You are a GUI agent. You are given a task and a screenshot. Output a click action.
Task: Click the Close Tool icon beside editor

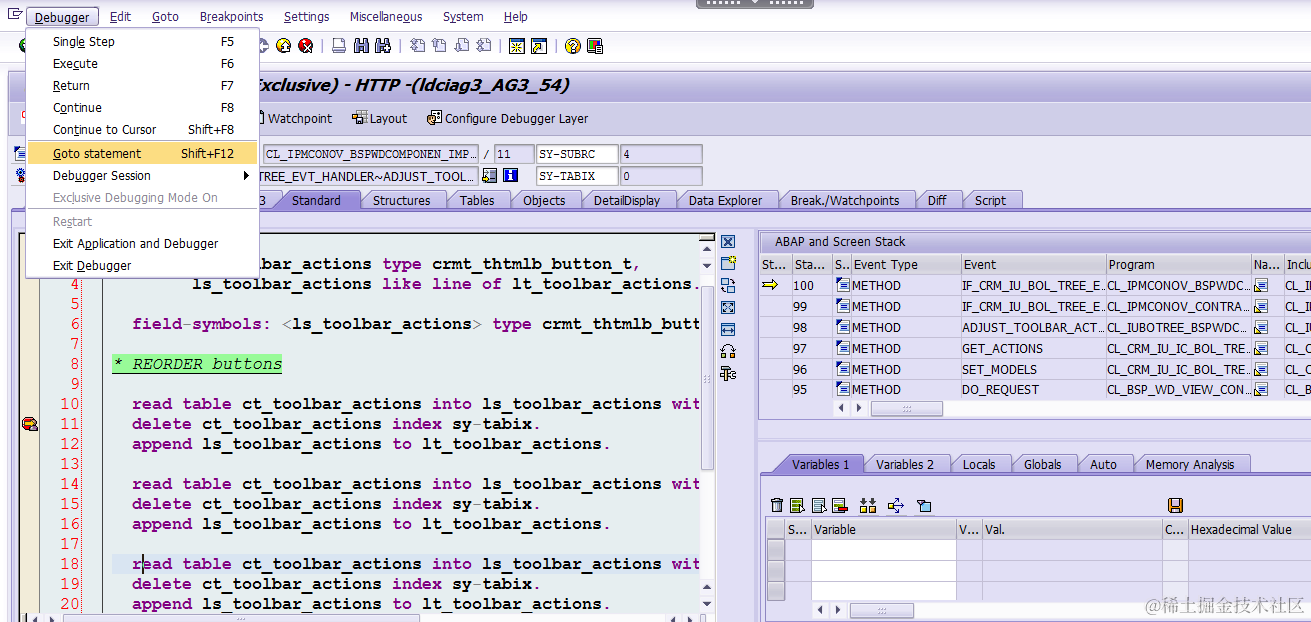pos(728,242)
